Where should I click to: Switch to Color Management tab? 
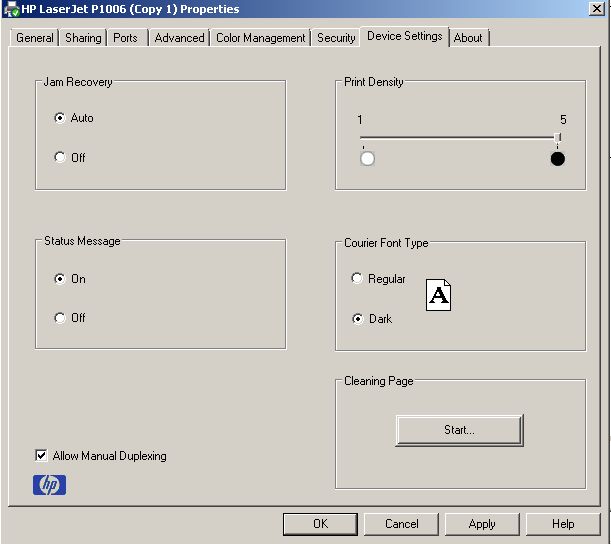[x=260, y=38]
